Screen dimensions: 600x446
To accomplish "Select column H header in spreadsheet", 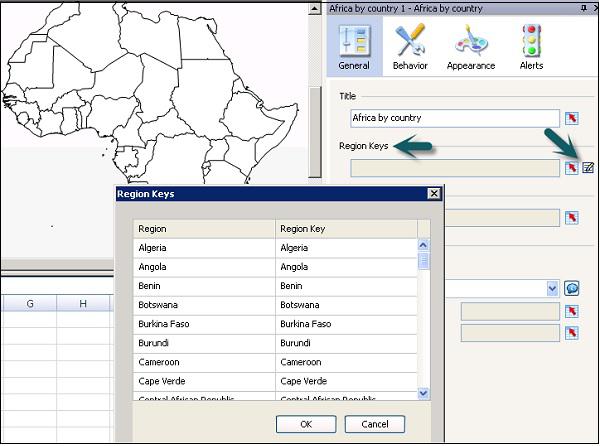I will tap(83, 303).
